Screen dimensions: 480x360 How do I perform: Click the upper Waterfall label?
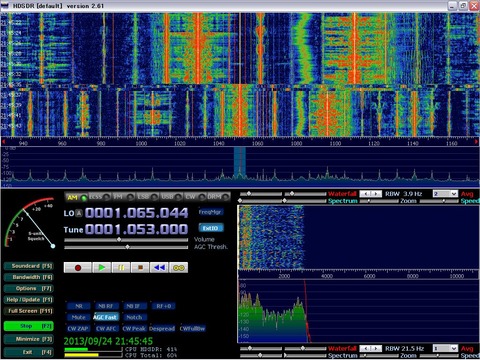pyautogui.click(x=342, y=194)
